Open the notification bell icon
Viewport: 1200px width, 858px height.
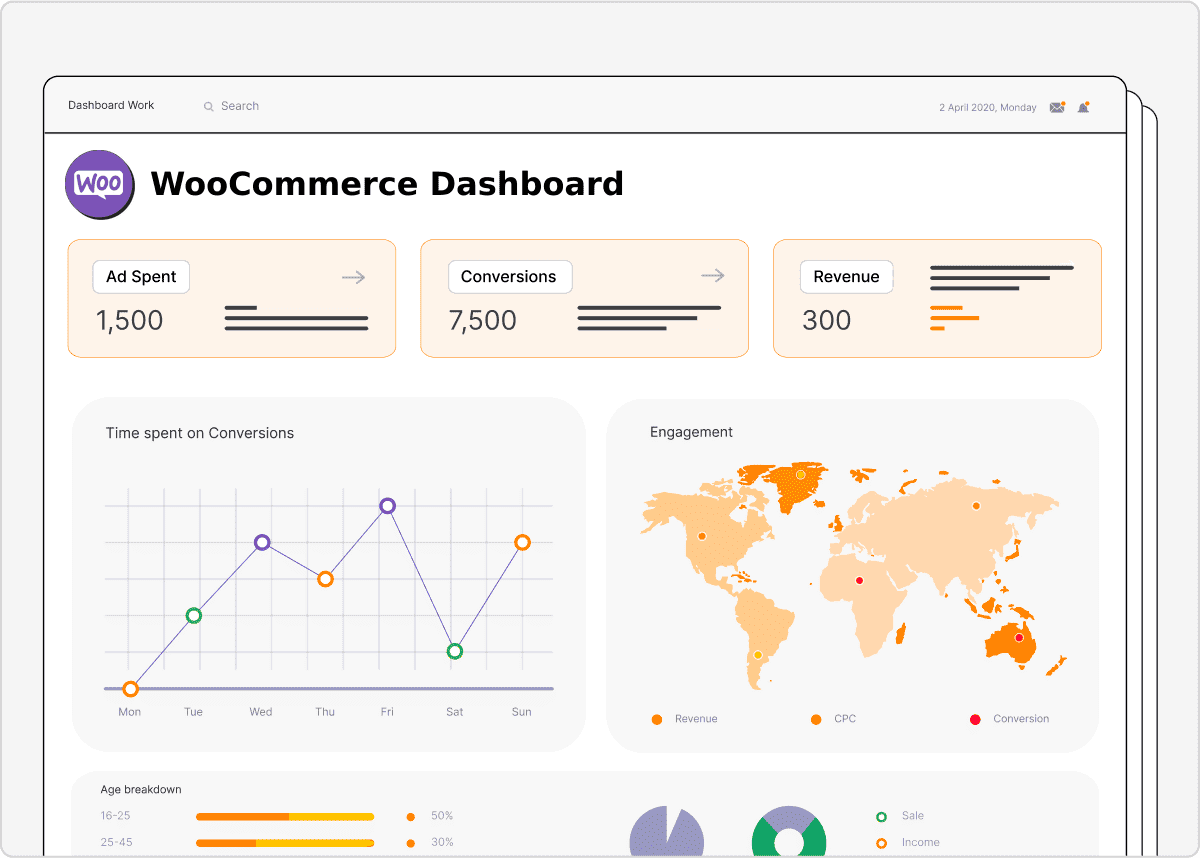coord(1083,107)
